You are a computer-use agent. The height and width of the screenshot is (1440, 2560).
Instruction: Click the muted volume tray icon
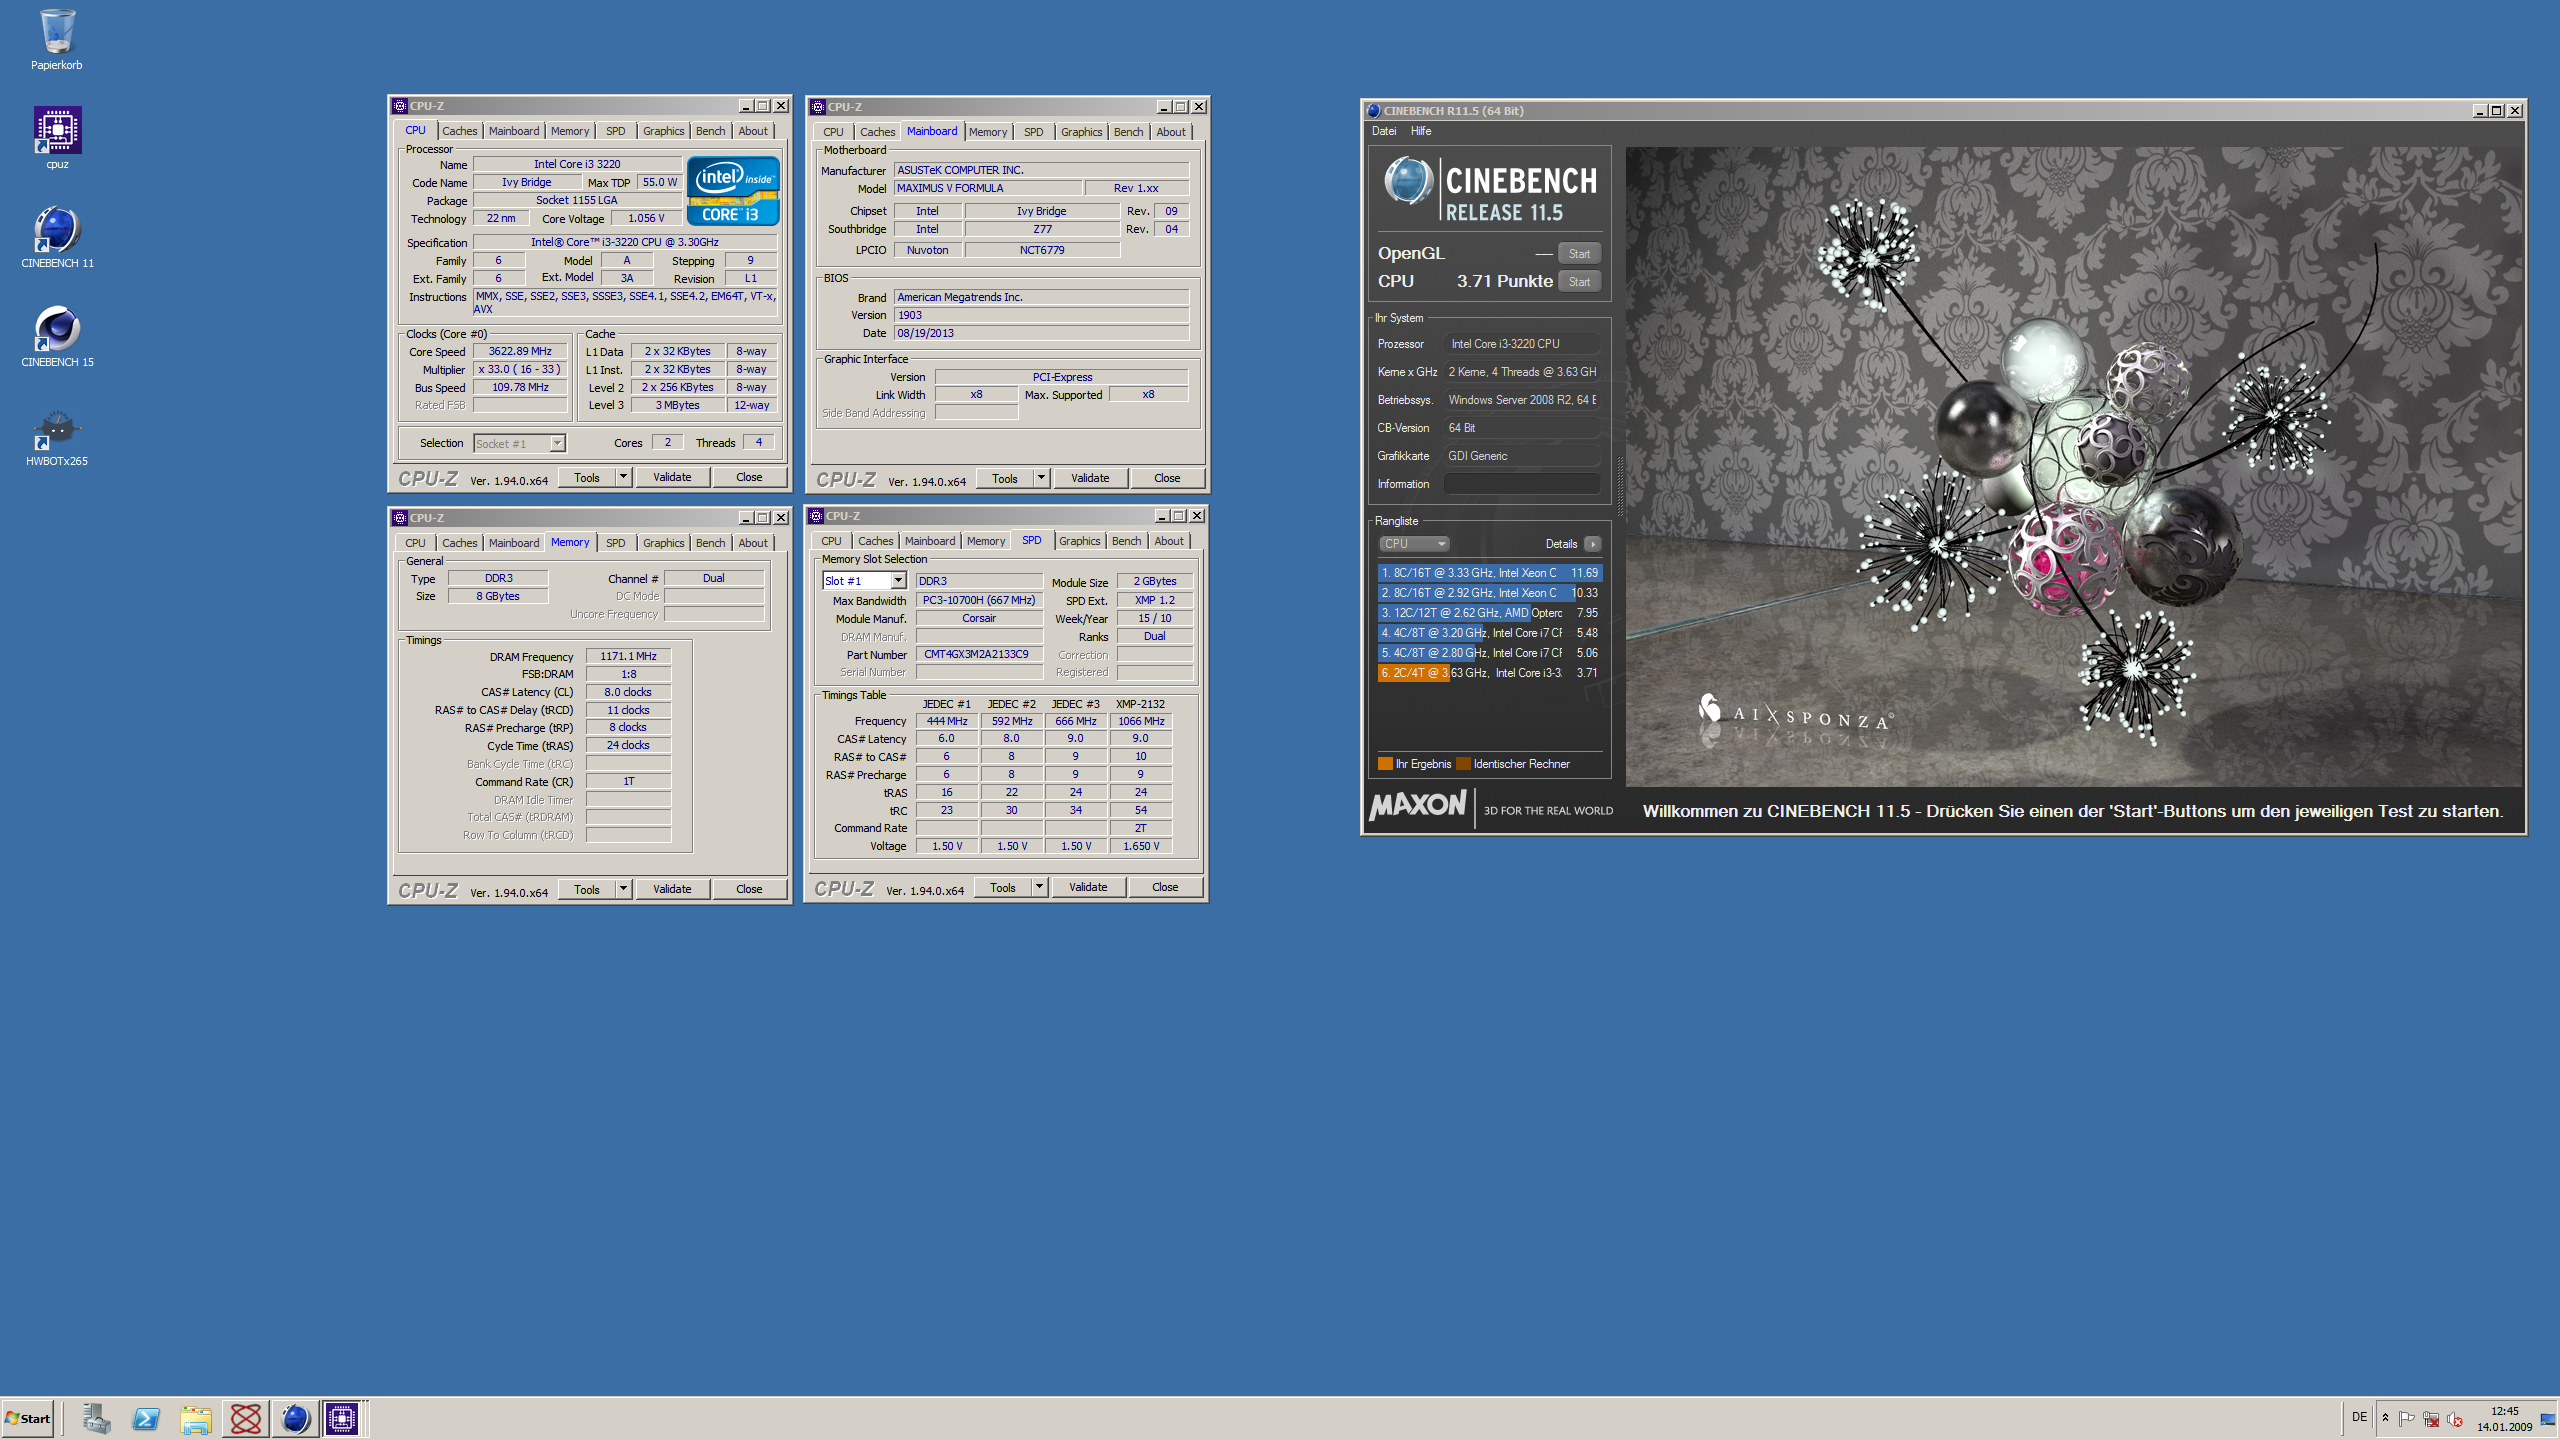[x=2454, y=1418]
